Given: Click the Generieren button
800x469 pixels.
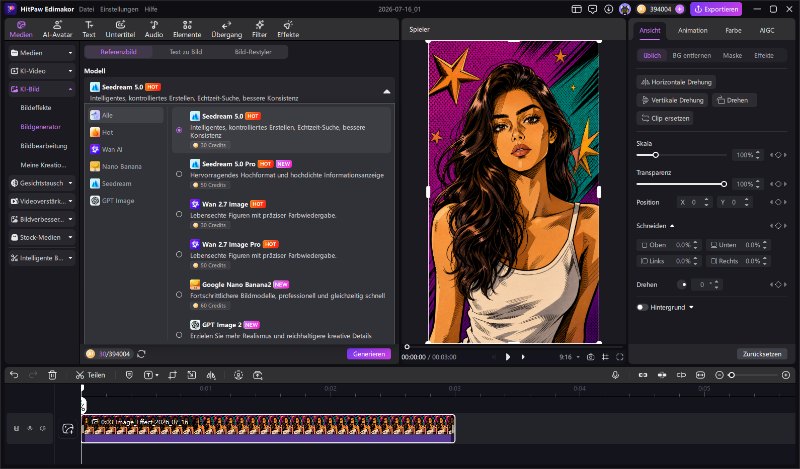Looking at the screenshot, I should [x=368, y=354].
